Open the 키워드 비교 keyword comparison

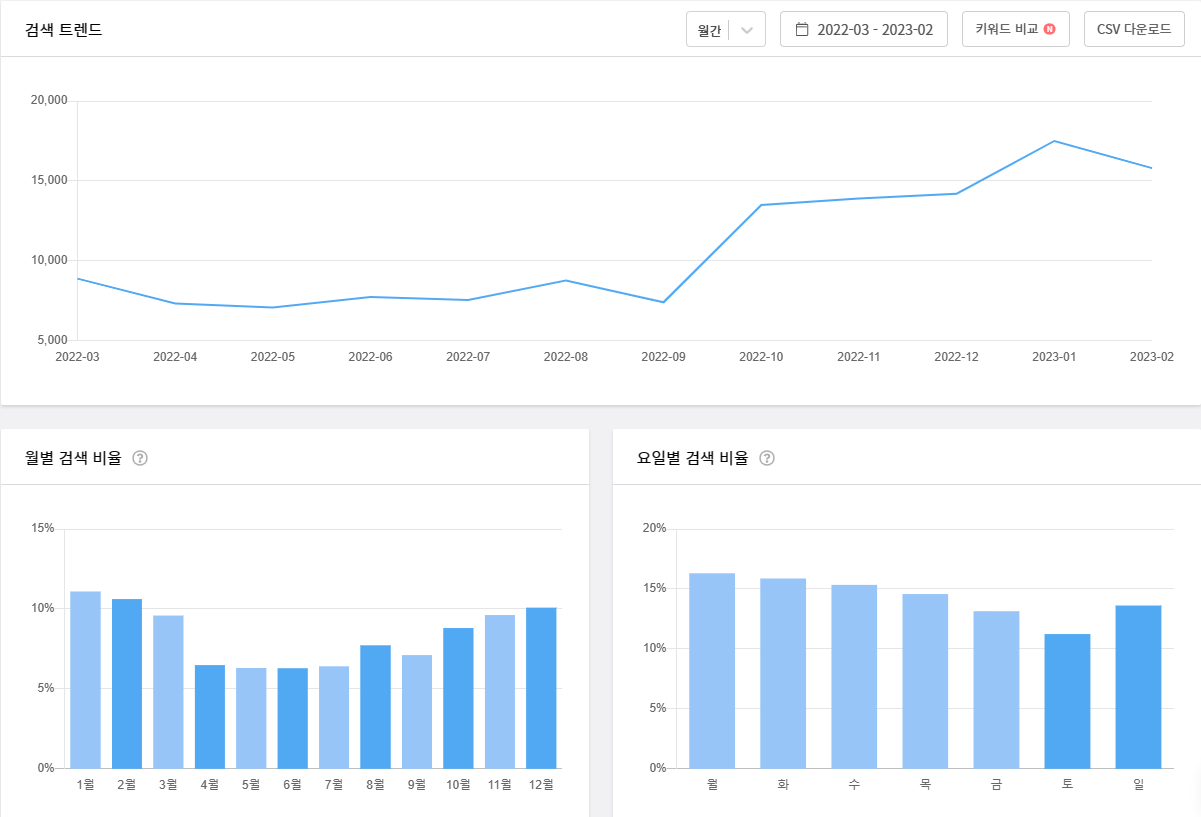coord(1016,29)
